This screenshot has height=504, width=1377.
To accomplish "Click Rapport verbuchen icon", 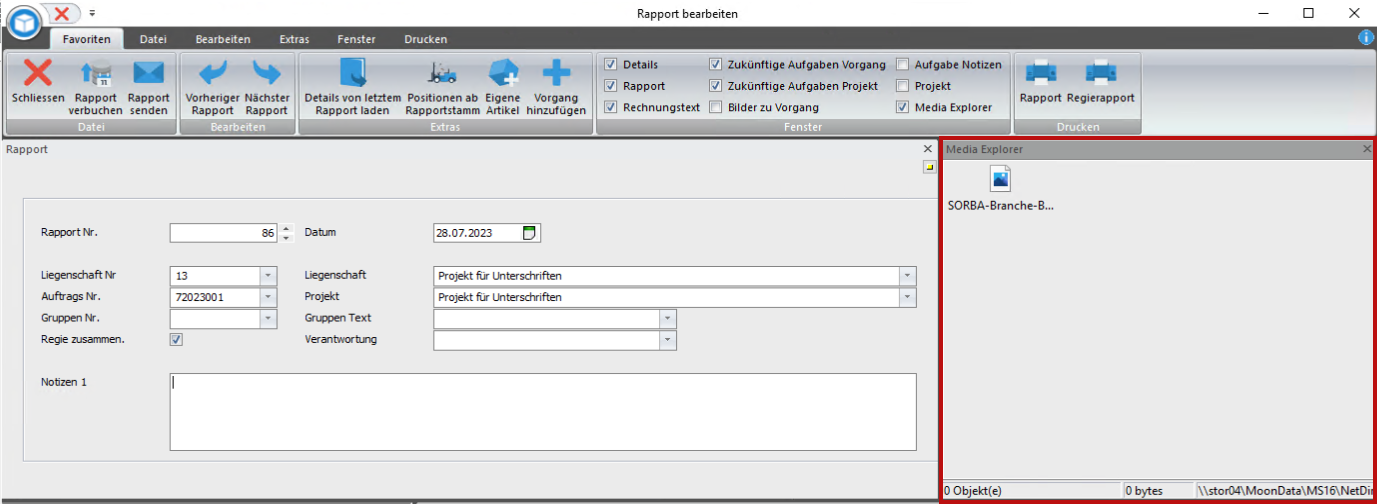I will point(96,74).
